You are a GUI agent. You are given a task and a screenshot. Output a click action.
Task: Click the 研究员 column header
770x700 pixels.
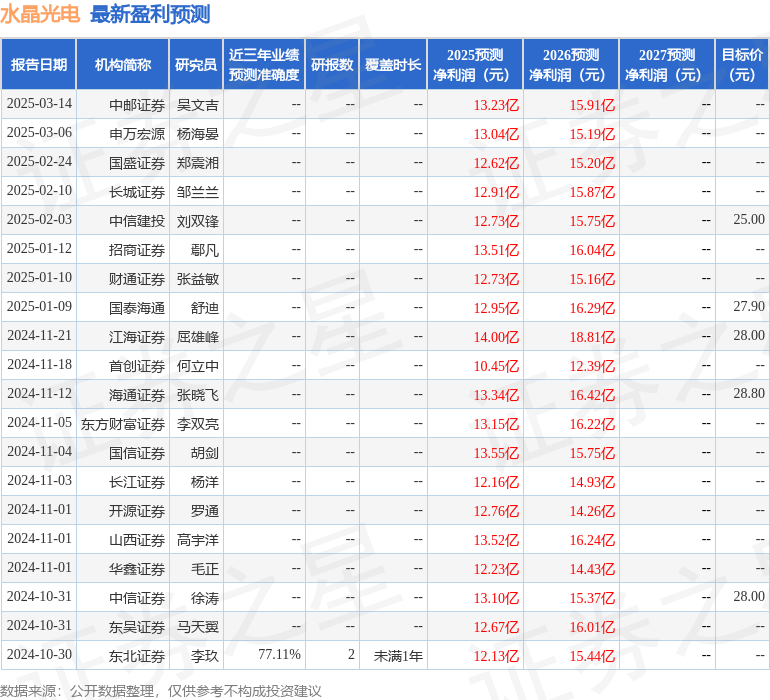[196, 65]
